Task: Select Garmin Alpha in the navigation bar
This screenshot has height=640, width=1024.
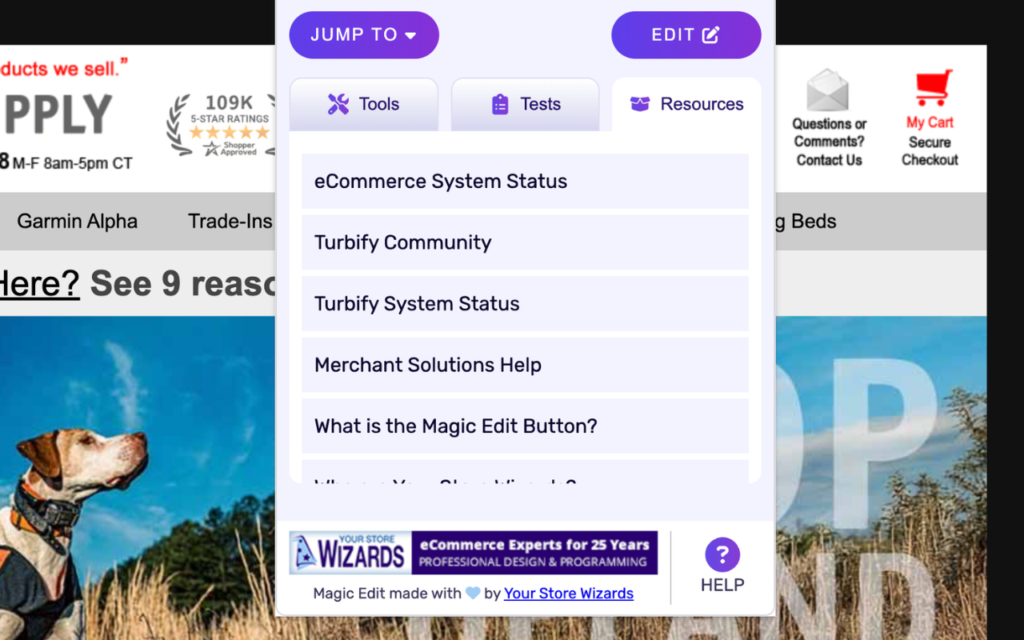Action: (x=77, y=221)
